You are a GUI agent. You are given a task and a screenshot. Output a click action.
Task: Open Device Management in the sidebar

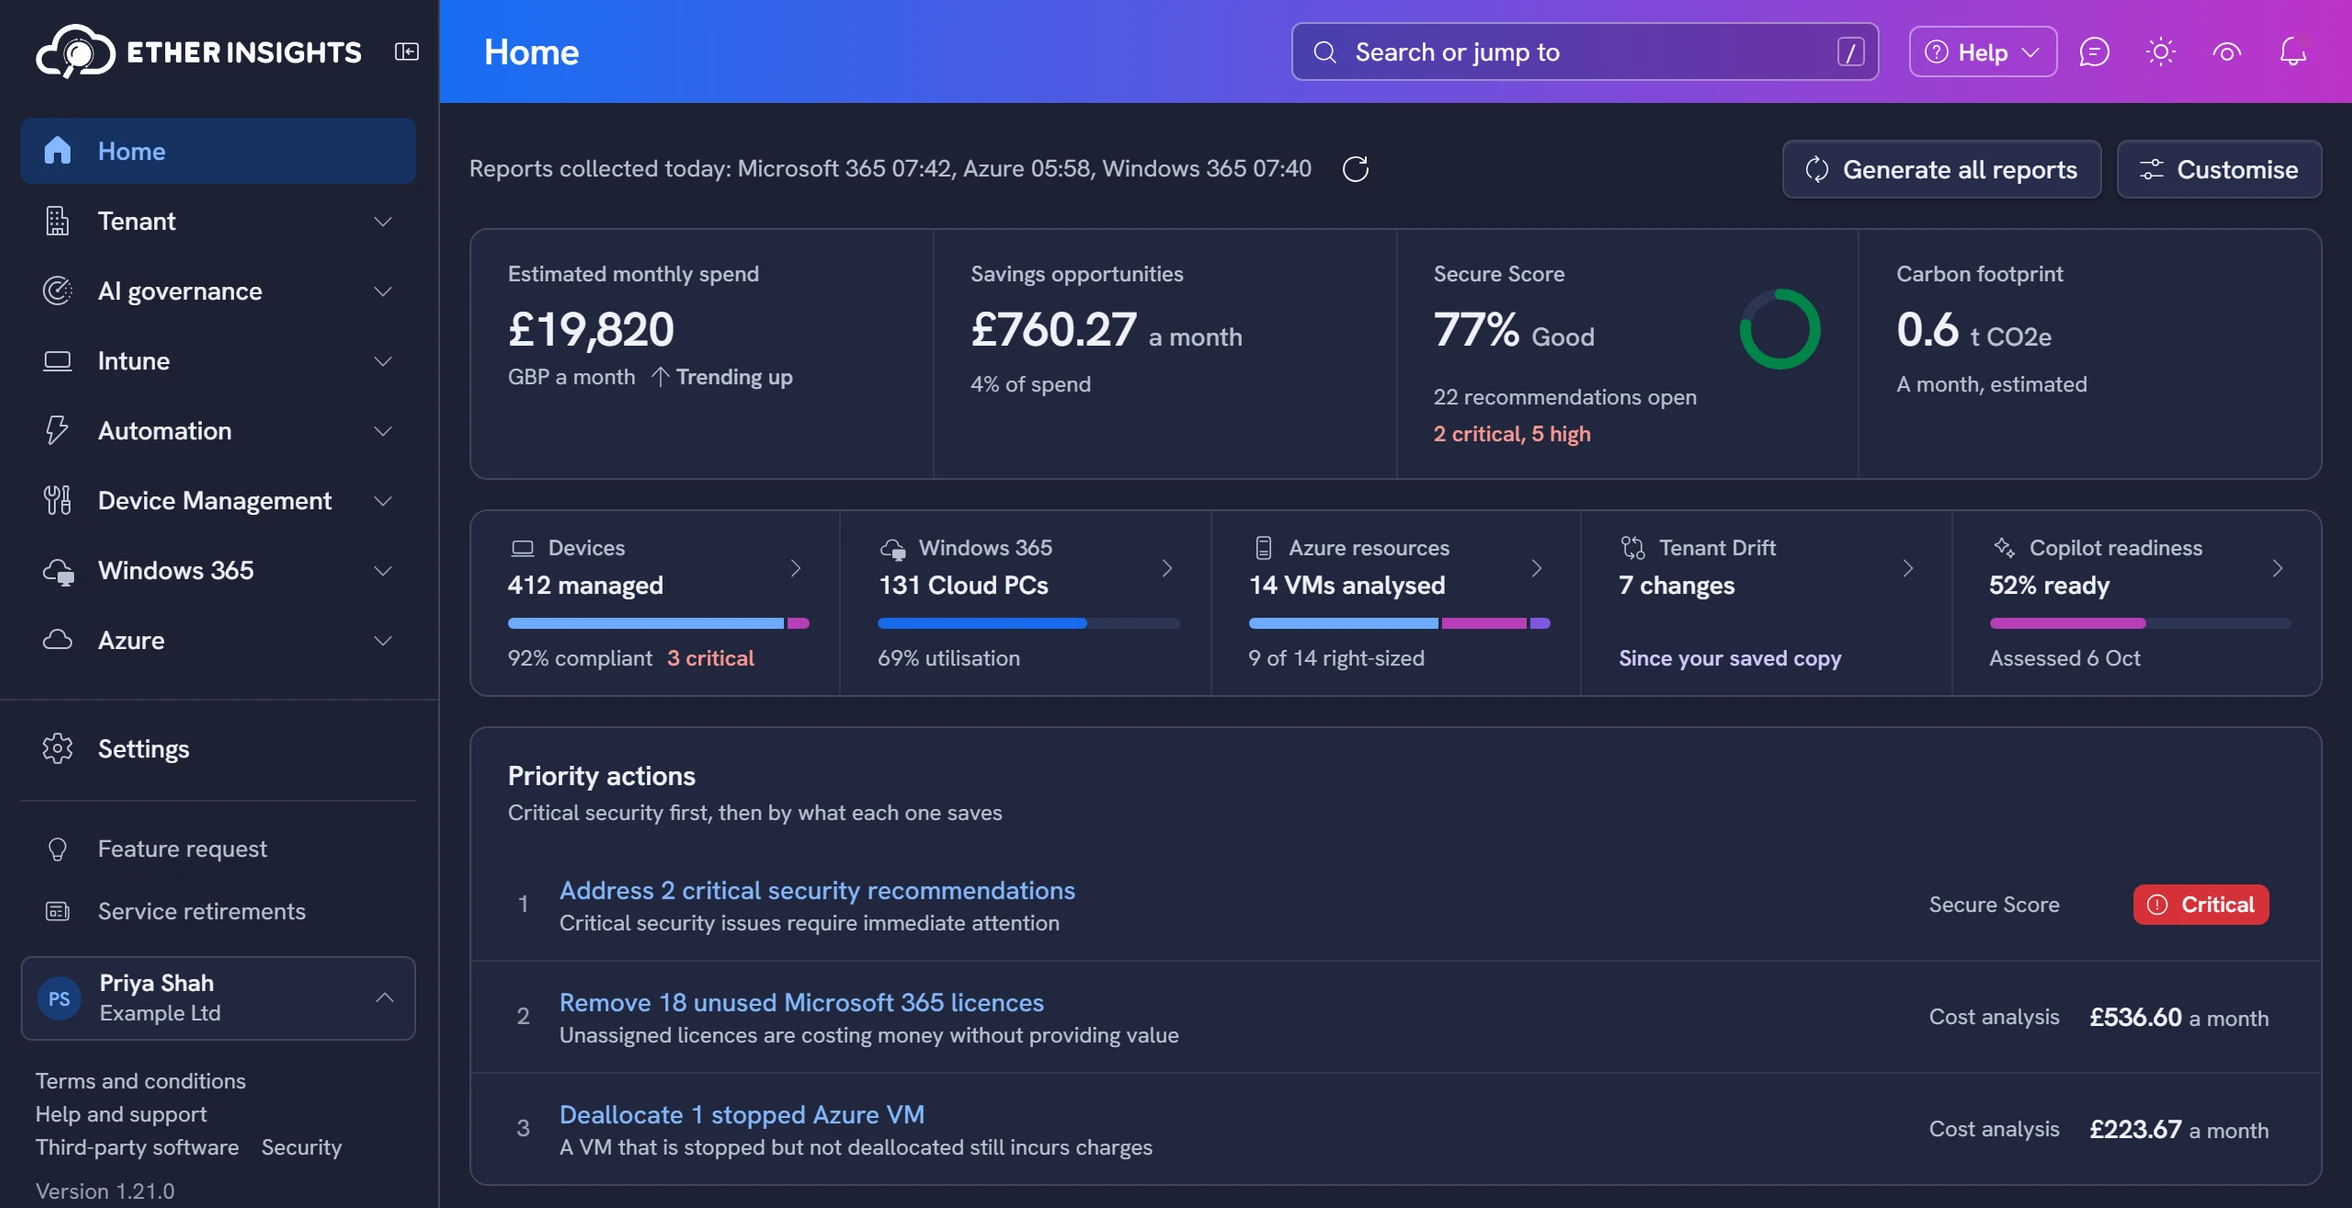tap(218, 500)
